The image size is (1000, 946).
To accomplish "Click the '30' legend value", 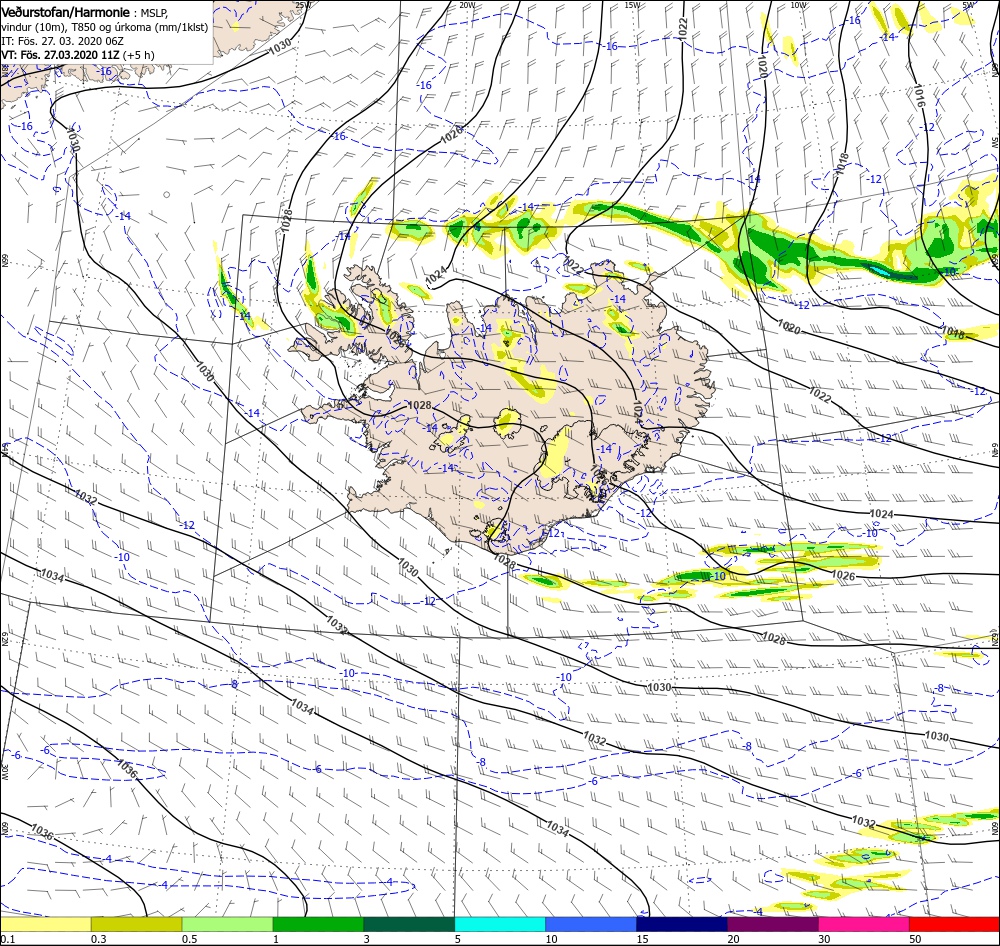I will pyautogui.click(x=825, y=938).
